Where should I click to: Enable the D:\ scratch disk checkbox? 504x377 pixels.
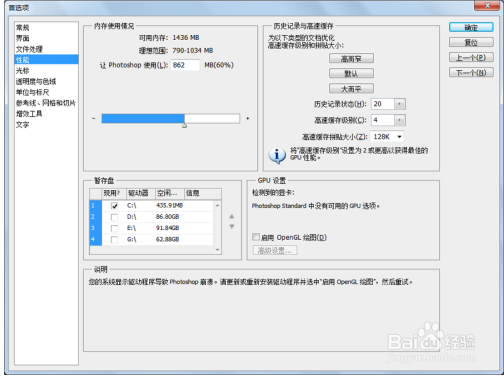pyautogui.click(x=114, y=217)
